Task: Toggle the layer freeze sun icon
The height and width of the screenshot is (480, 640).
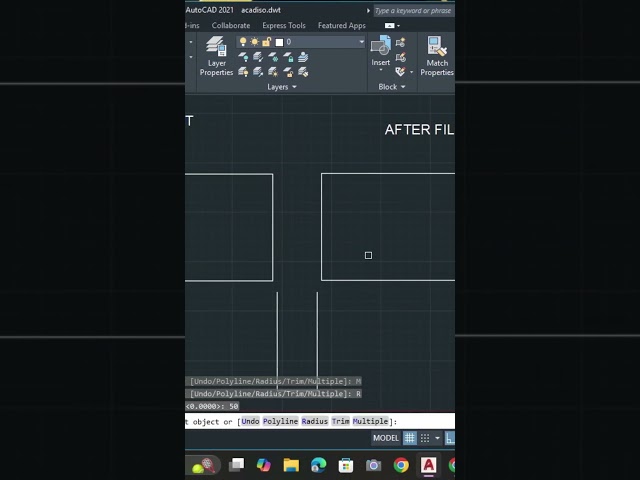Action: (254, 42)
